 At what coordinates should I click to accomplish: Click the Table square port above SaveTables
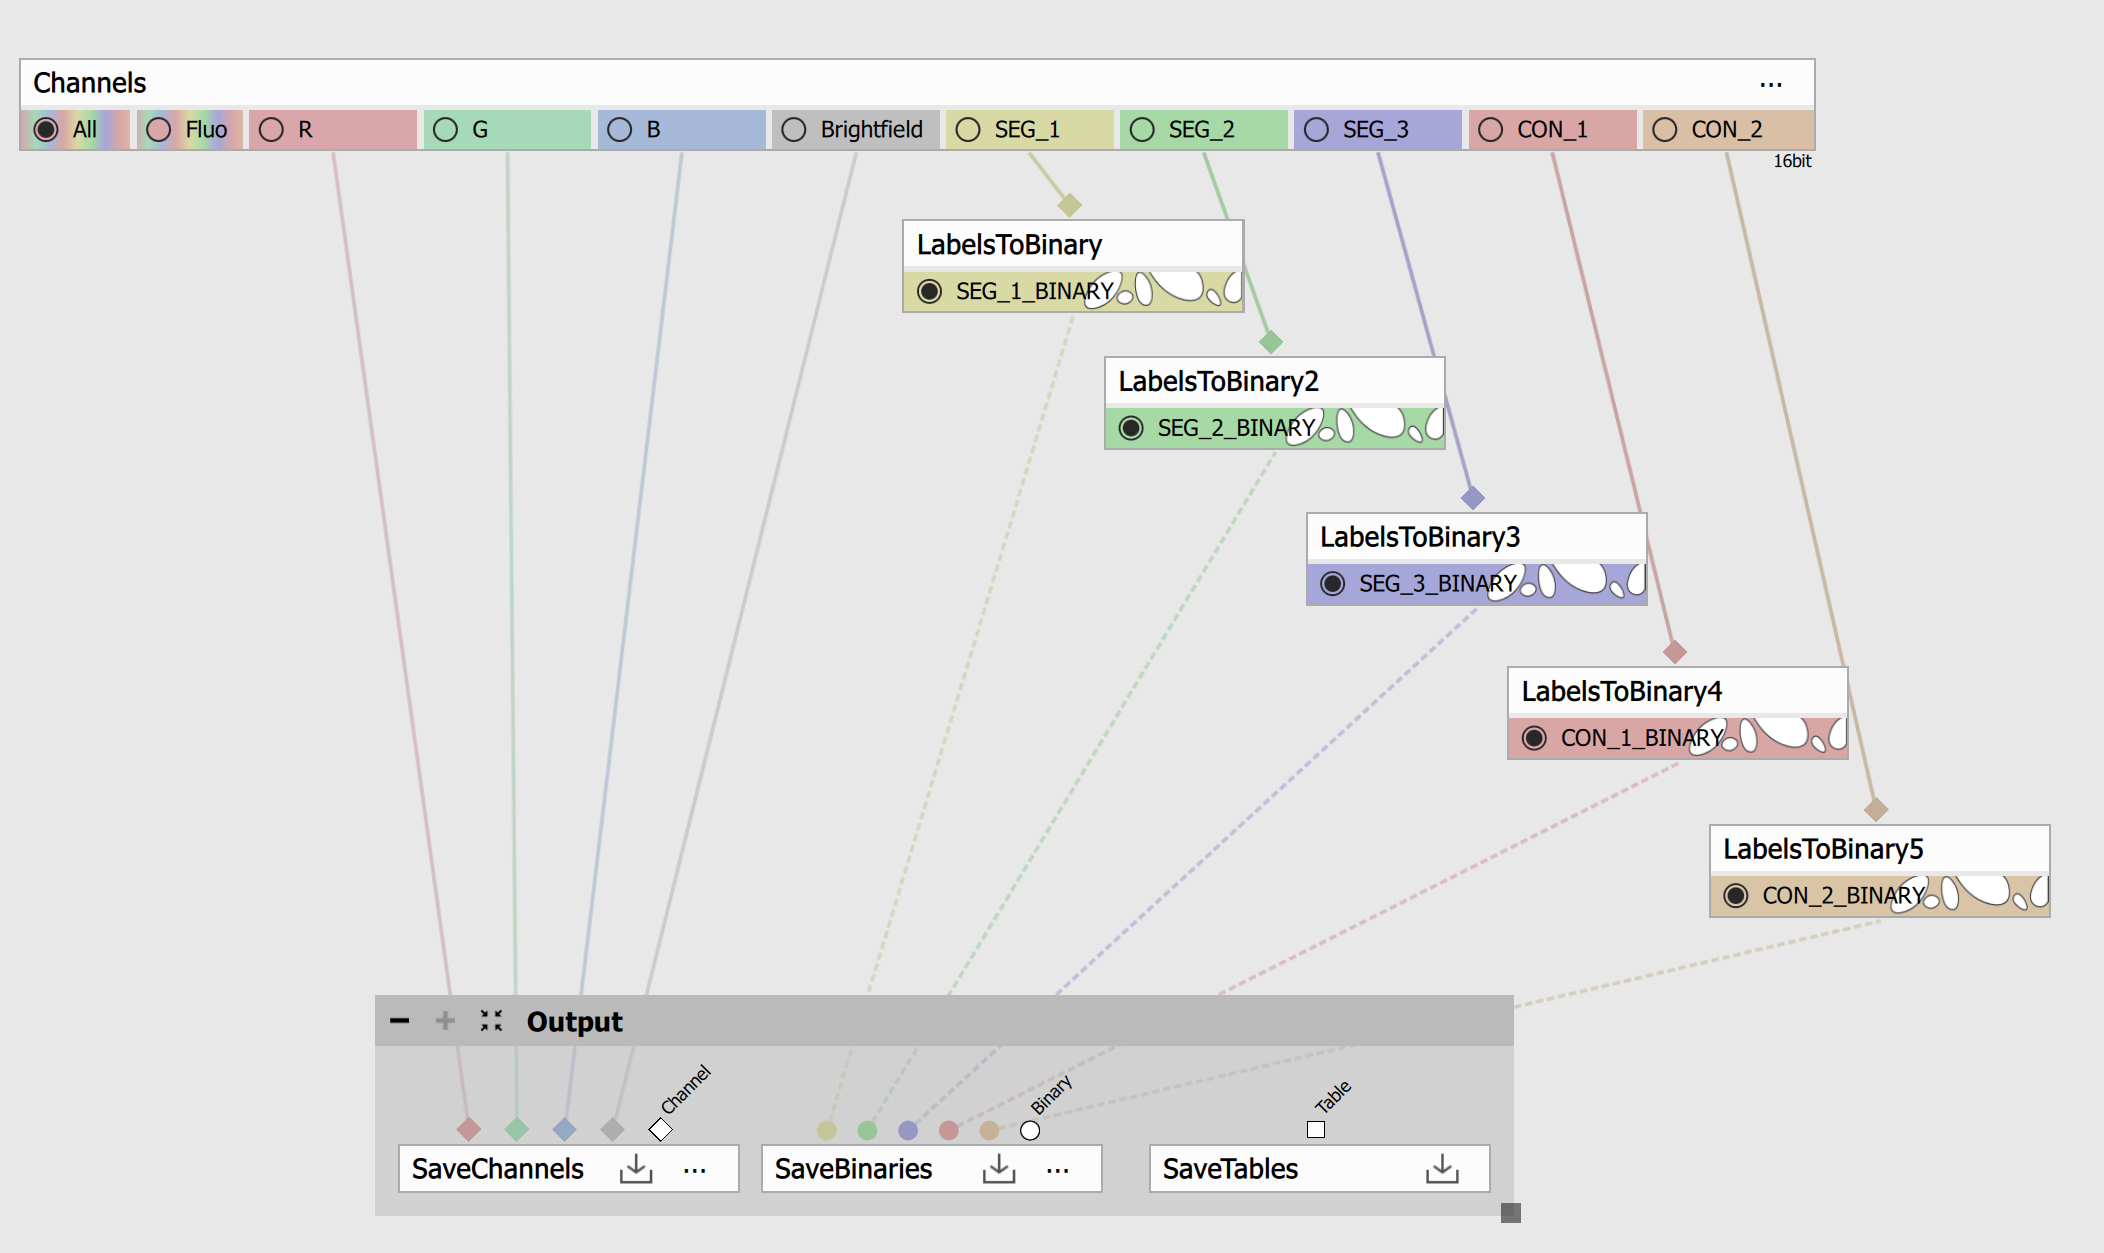click(x=1316, y=1128)
